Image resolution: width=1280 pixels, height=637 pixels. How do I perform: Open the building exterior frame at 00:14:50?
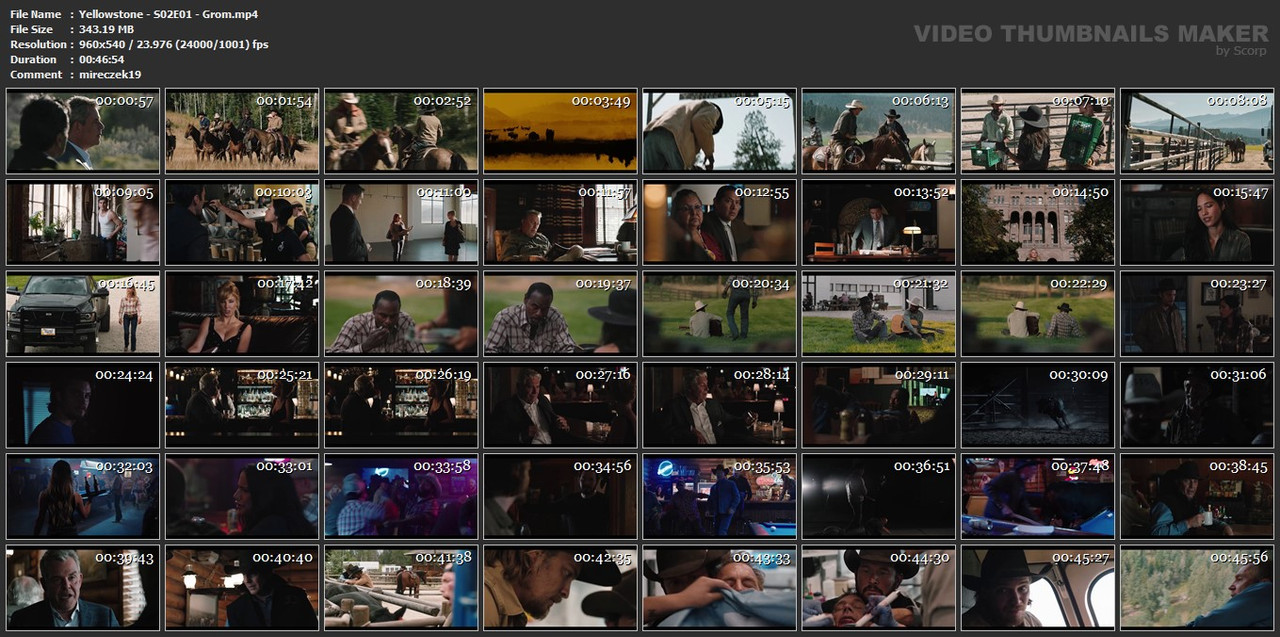tap(1038, 222)
